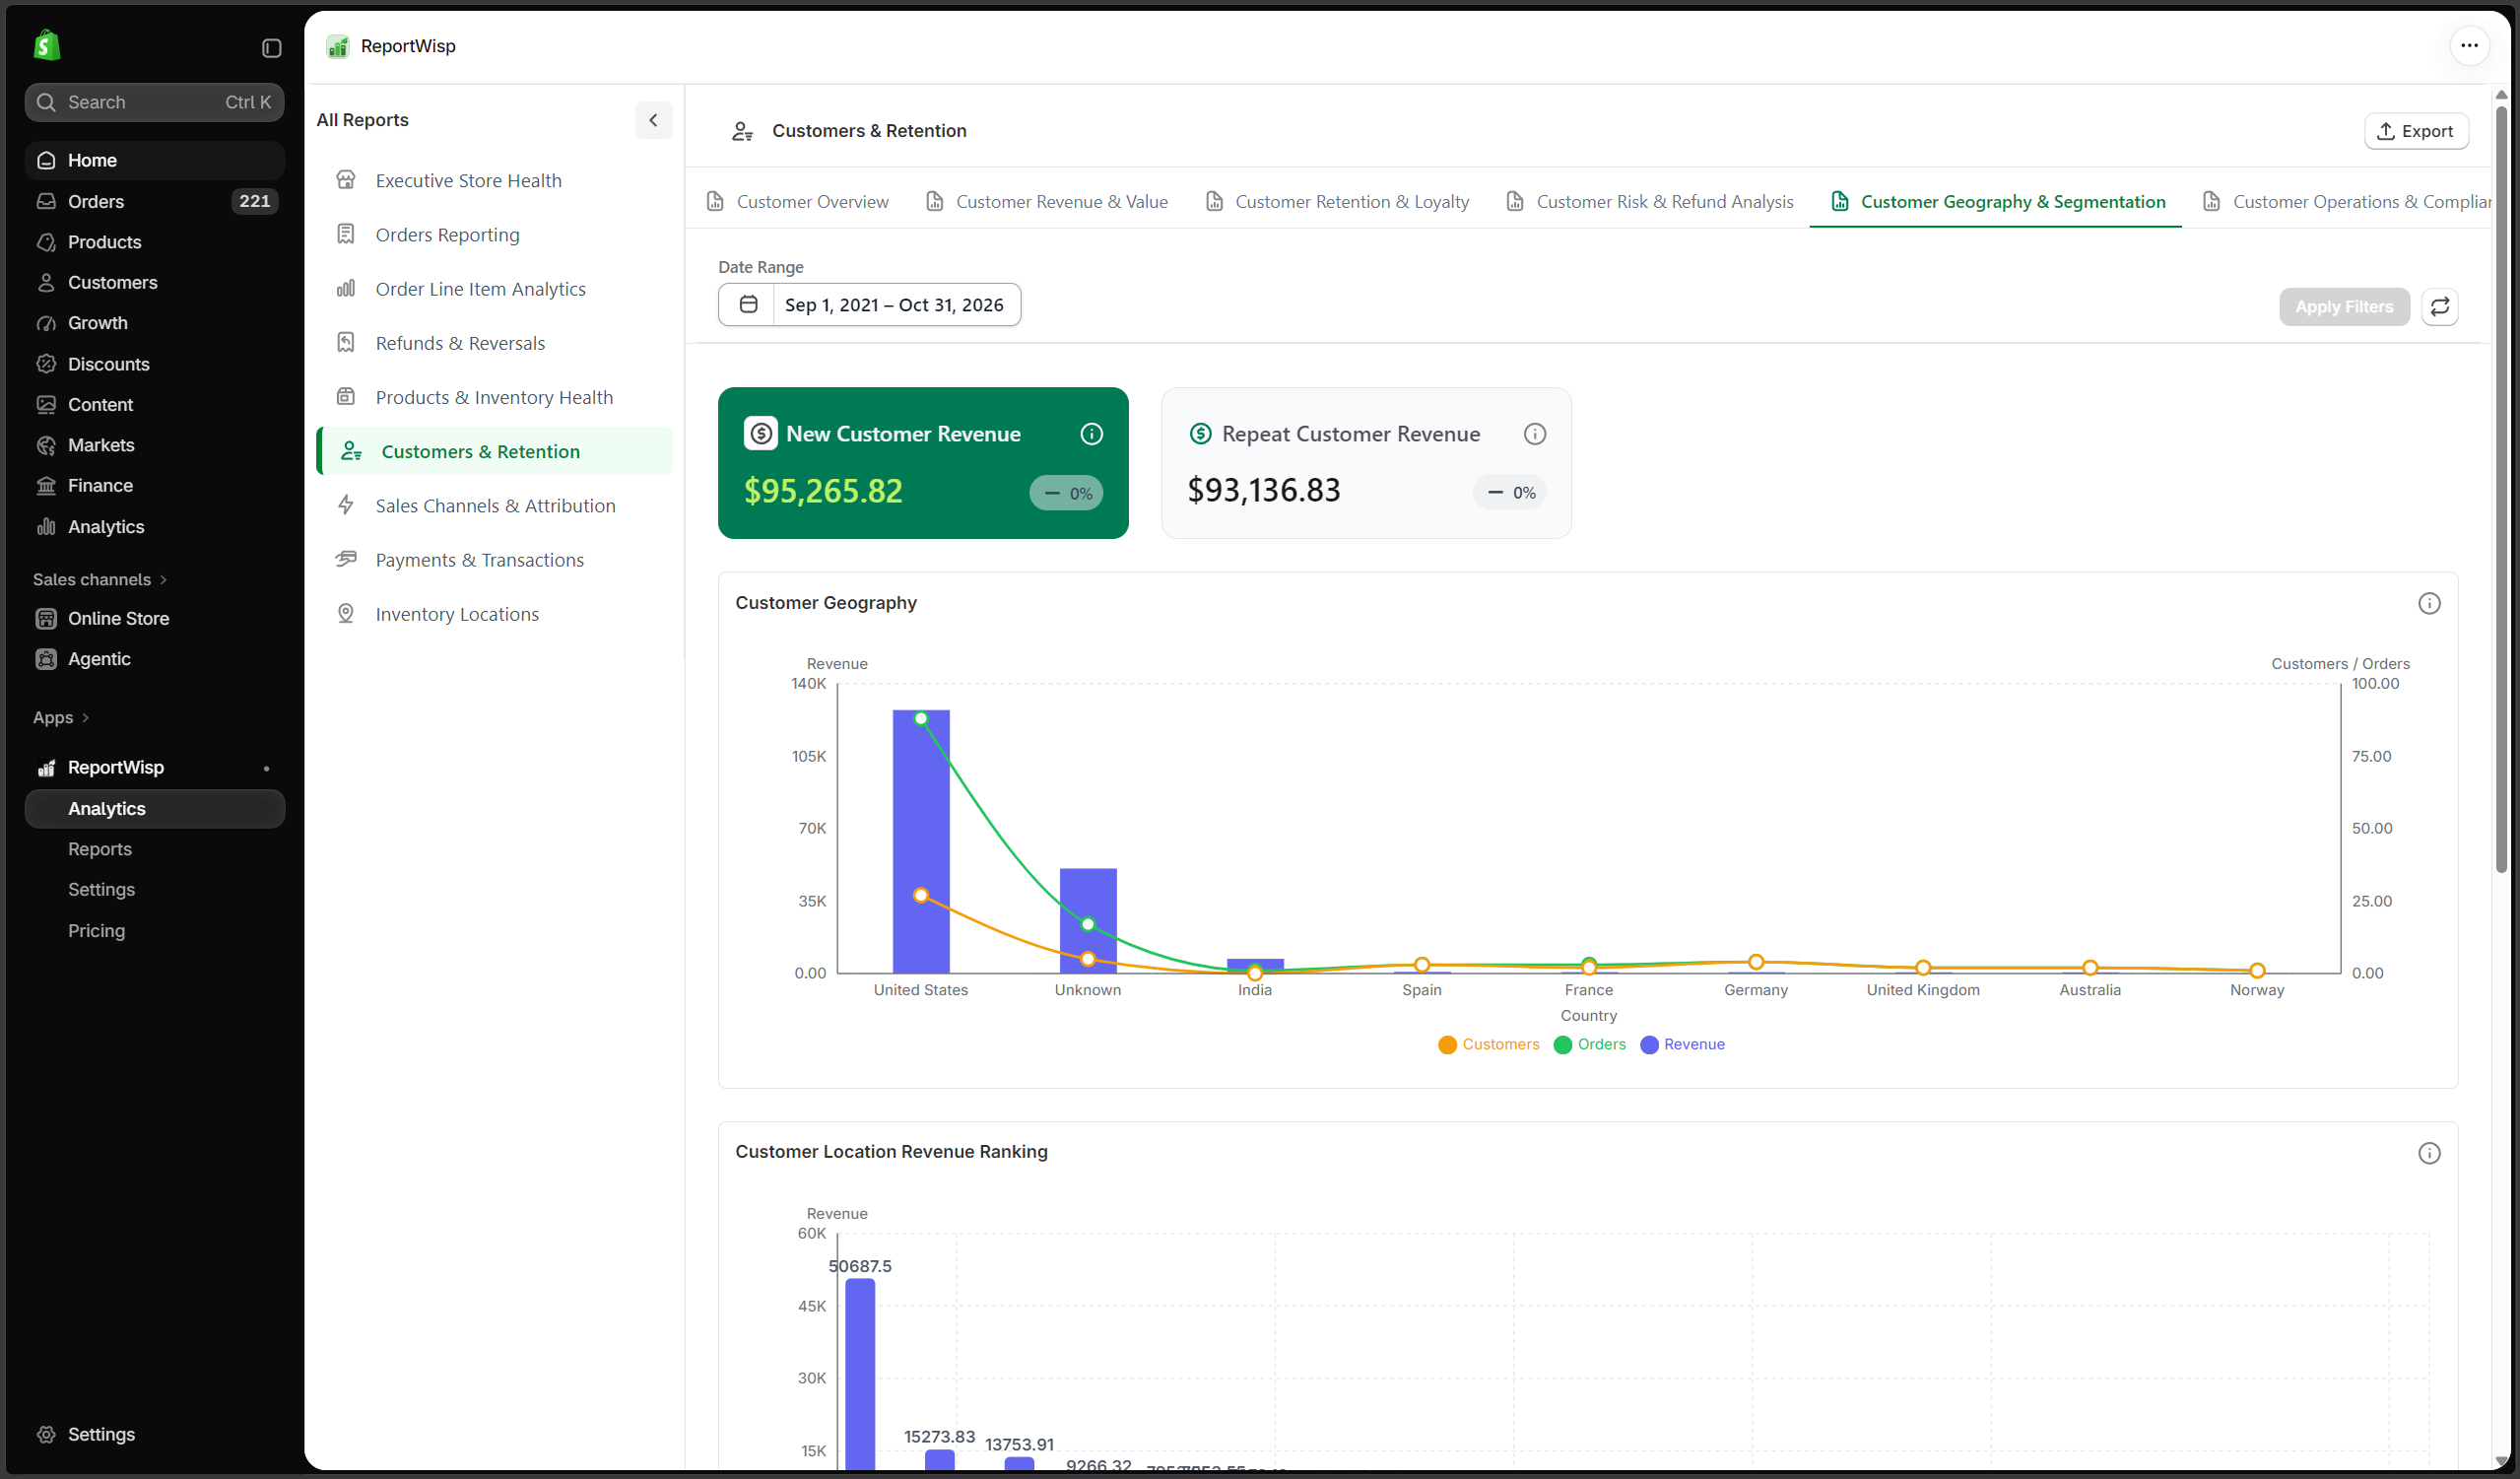Toggle Revenue series in chart legend

pyautogui.click(x=1682, y=1044)
